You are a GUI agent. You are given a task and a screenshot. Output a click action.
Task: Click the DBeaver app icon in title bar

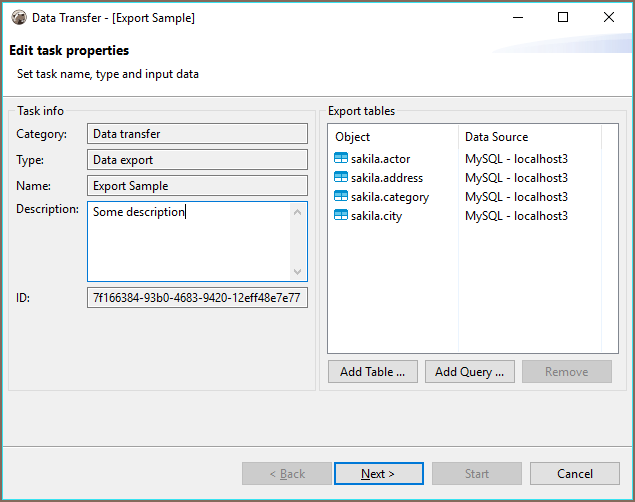19,17
